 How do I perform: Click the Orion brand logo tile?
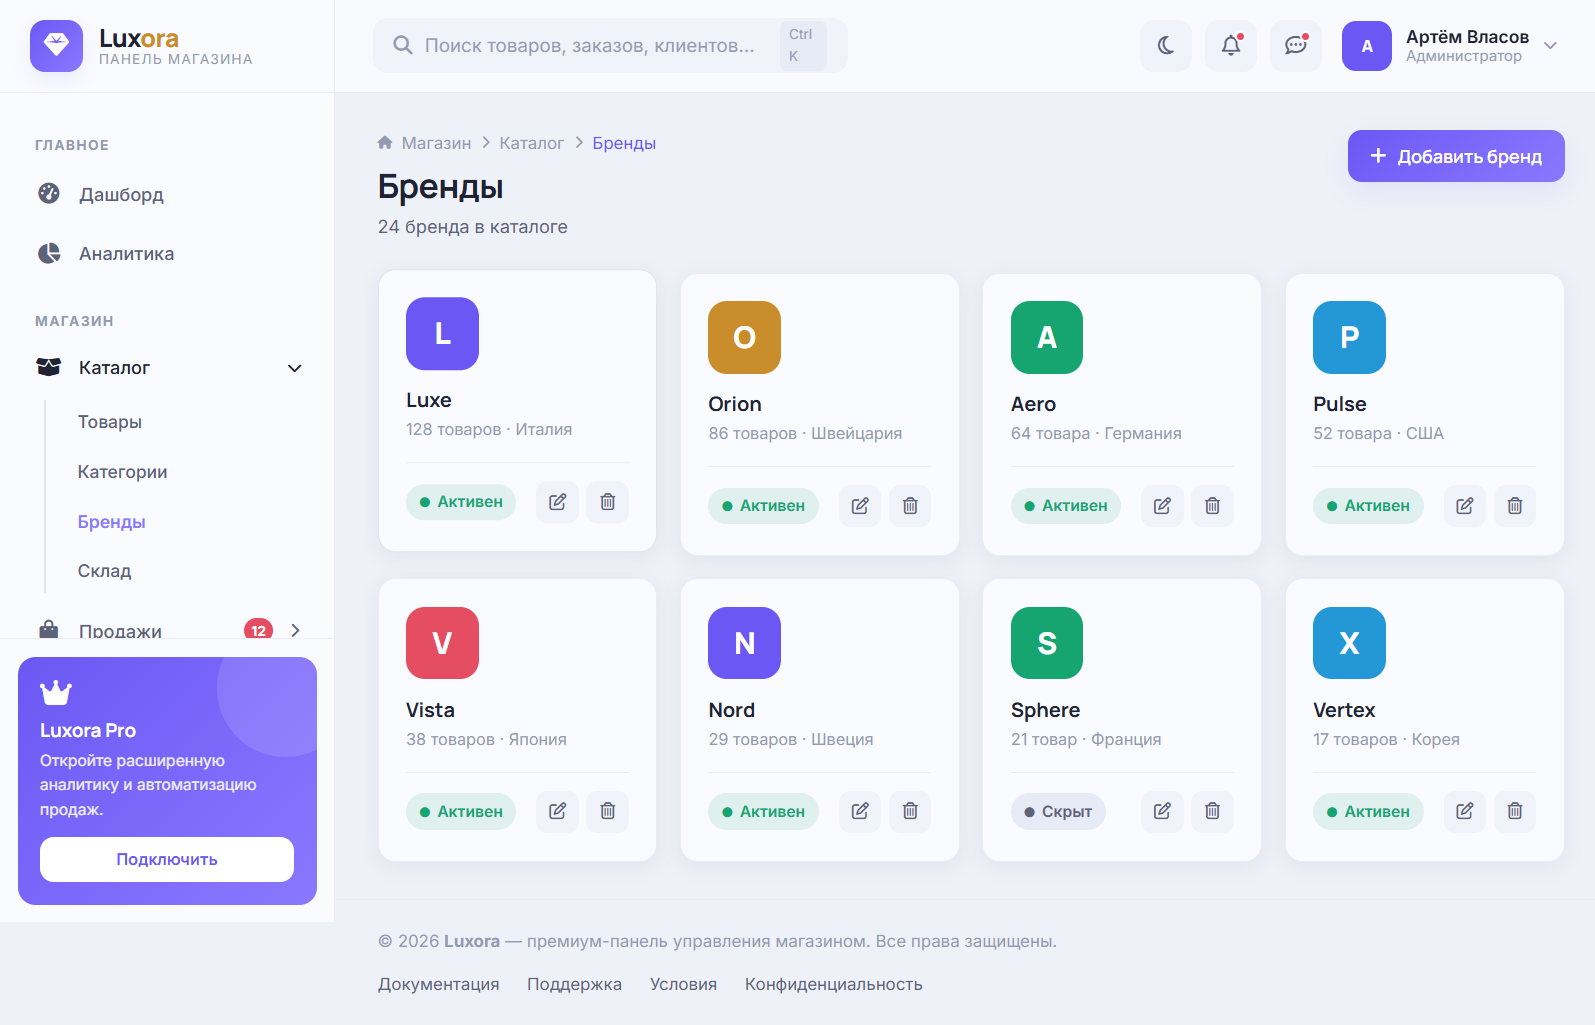click(x=744, y=338)
